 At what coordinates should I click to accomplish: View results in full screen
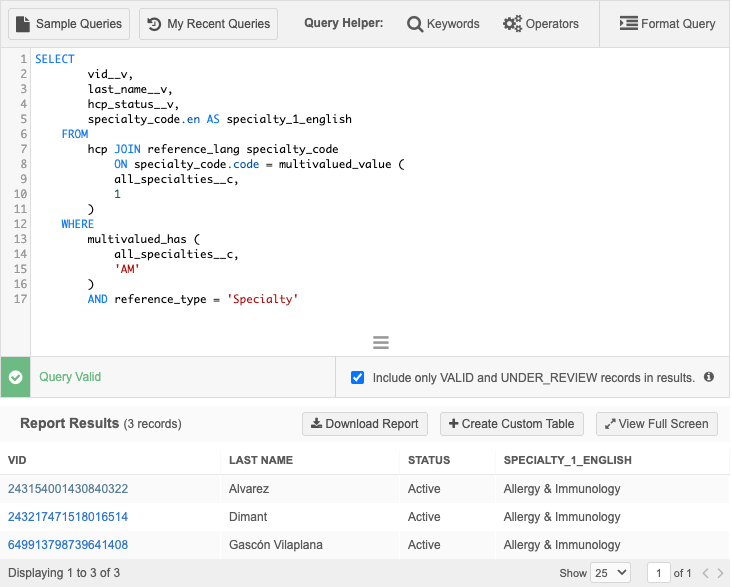tap(656, 424)
